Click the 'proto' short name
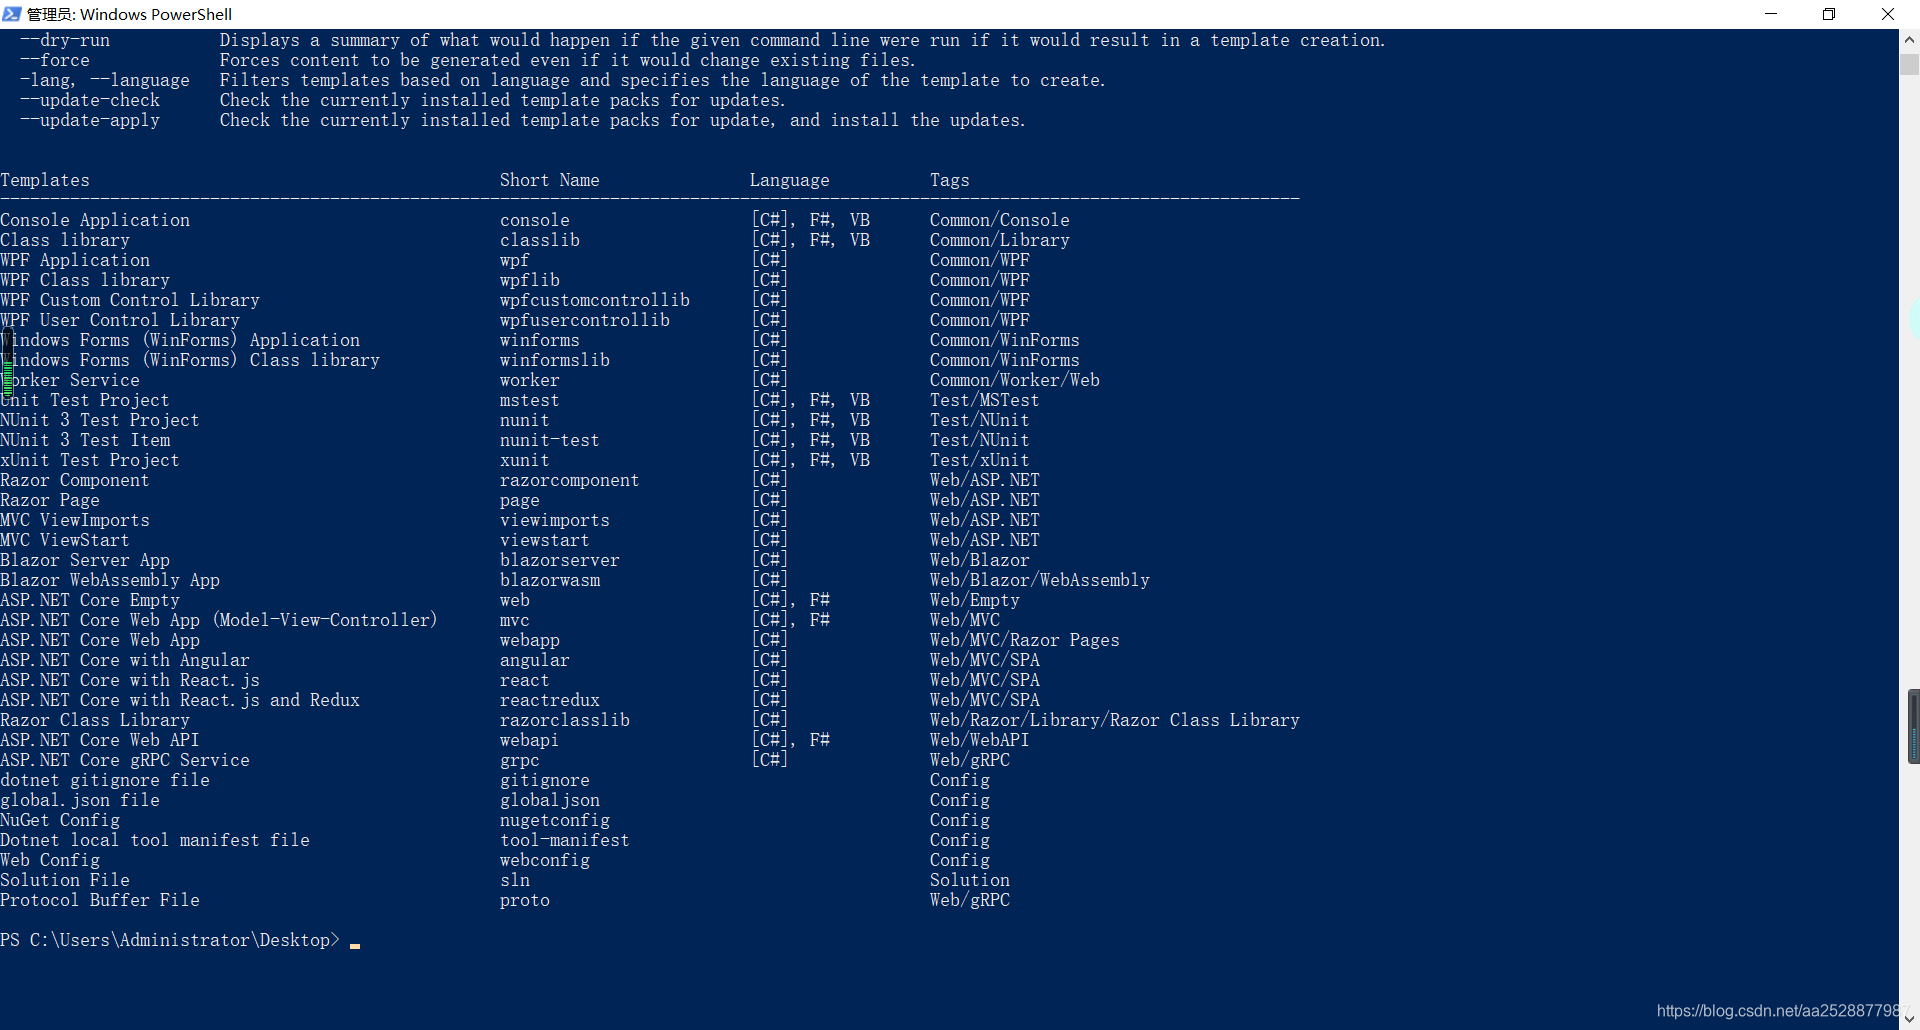This screenshot has height=1030, width=1920. coord(525,900)
